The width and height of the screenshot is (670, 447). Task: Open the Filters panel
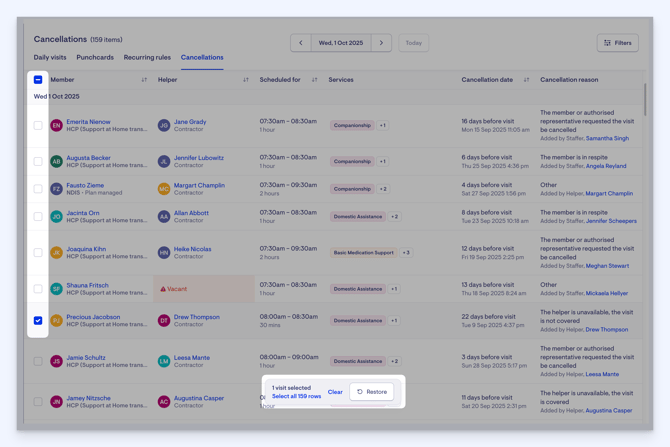(x=617, y=43)
